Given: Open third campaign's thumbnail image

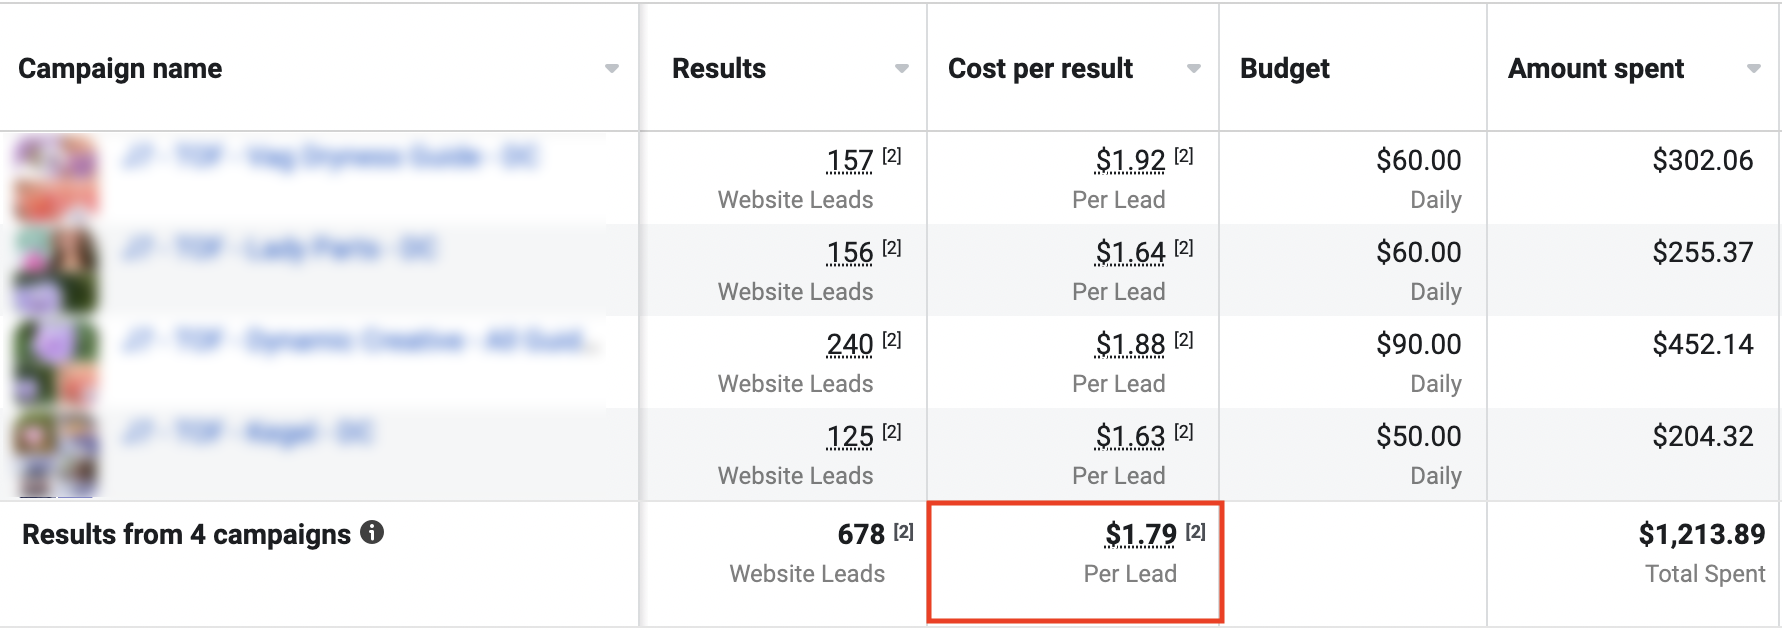Looking at the screenshot, I should 55,362.
